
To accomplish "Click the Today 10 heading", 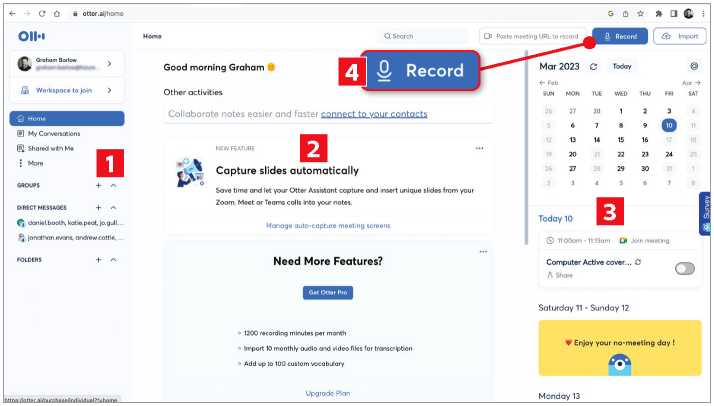I will coord(556,218).
